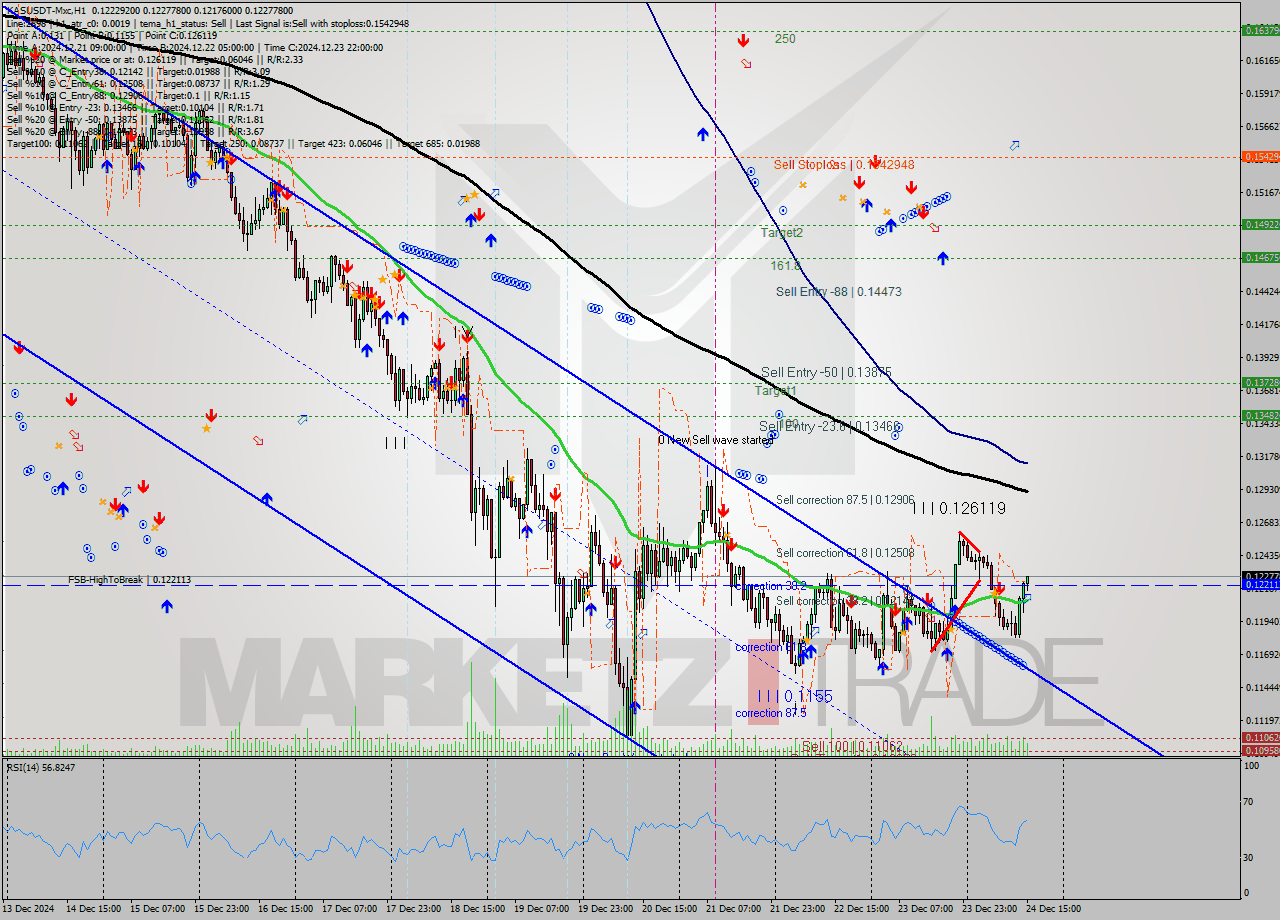1280x920 pixels.
Task: Click the 'RSI(14) 56.8247' indicator label
Action: 41,767
